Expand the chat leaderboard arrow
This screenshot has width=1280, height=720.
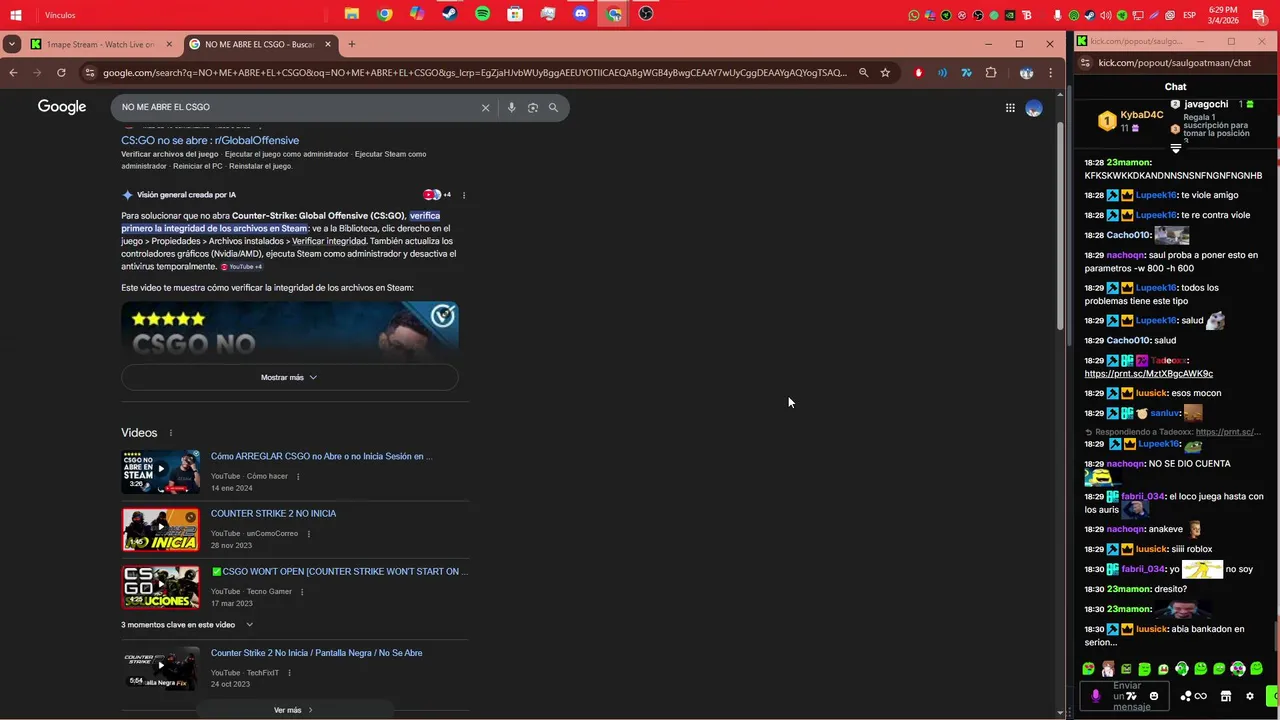pyautogui.click(x=1176, y=148)
